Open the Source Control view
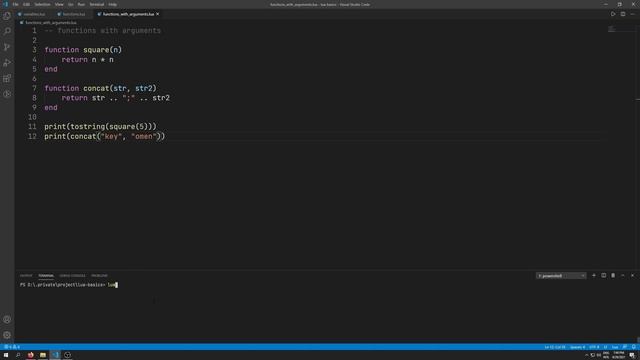 point(7,47)
